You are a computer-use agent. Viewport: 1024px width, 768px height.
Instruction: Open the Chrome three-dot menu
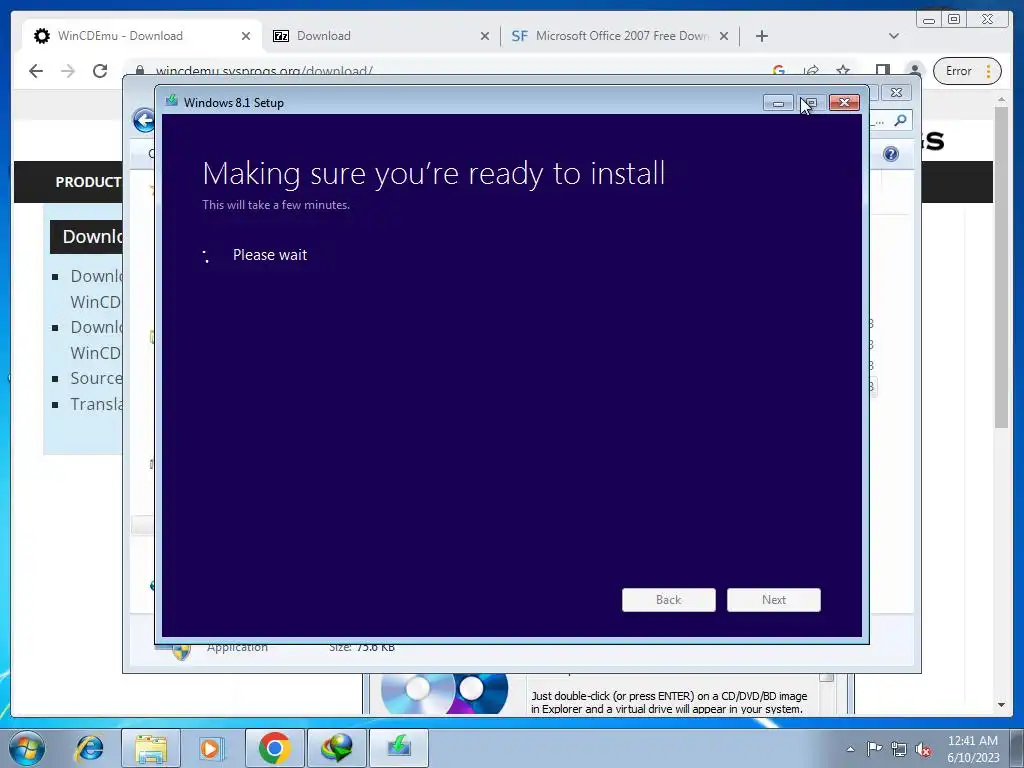(989, 71)
